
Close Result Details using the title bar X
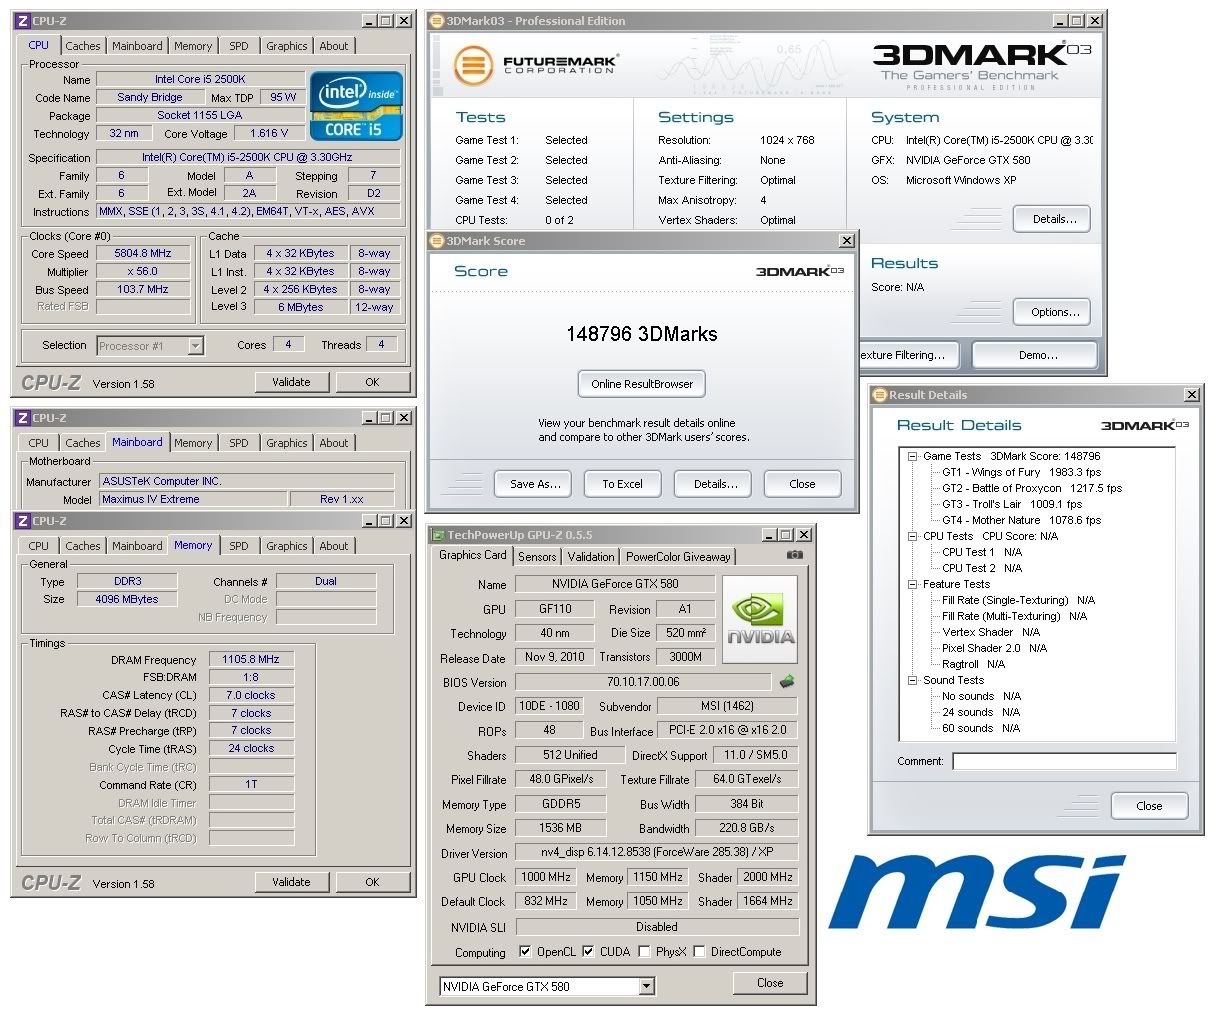1191,395
